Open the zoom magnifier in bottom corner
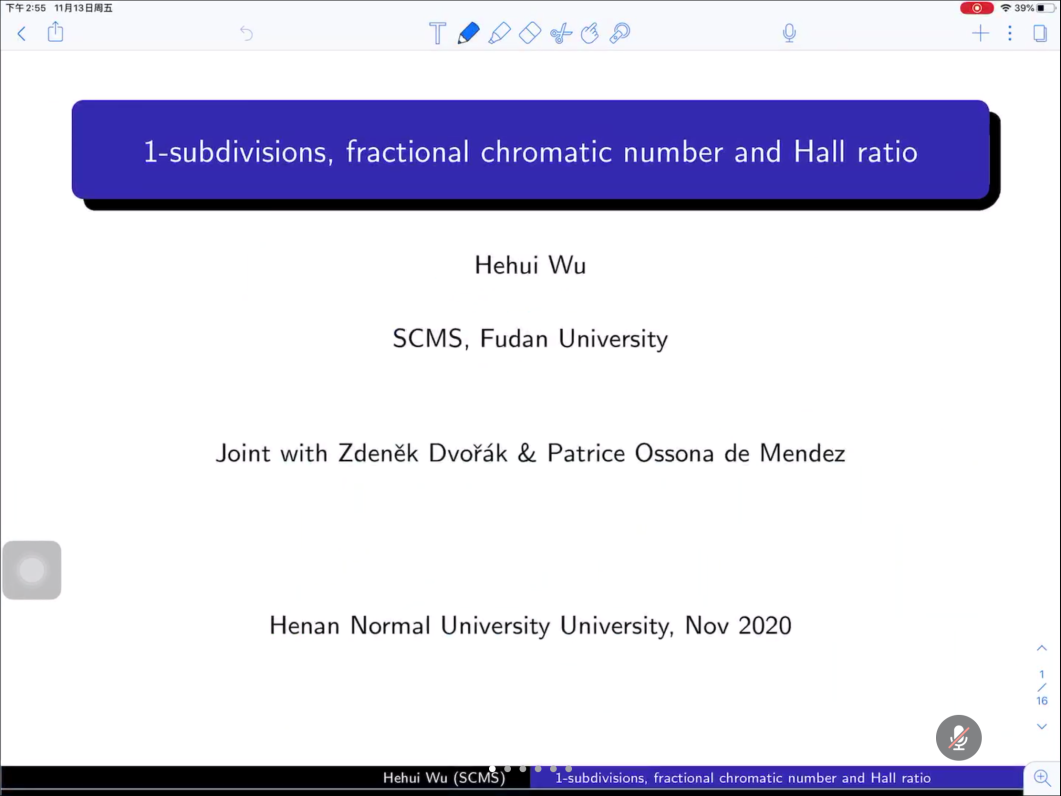Screen dimensions: 1061x796 pos(1042,778)
